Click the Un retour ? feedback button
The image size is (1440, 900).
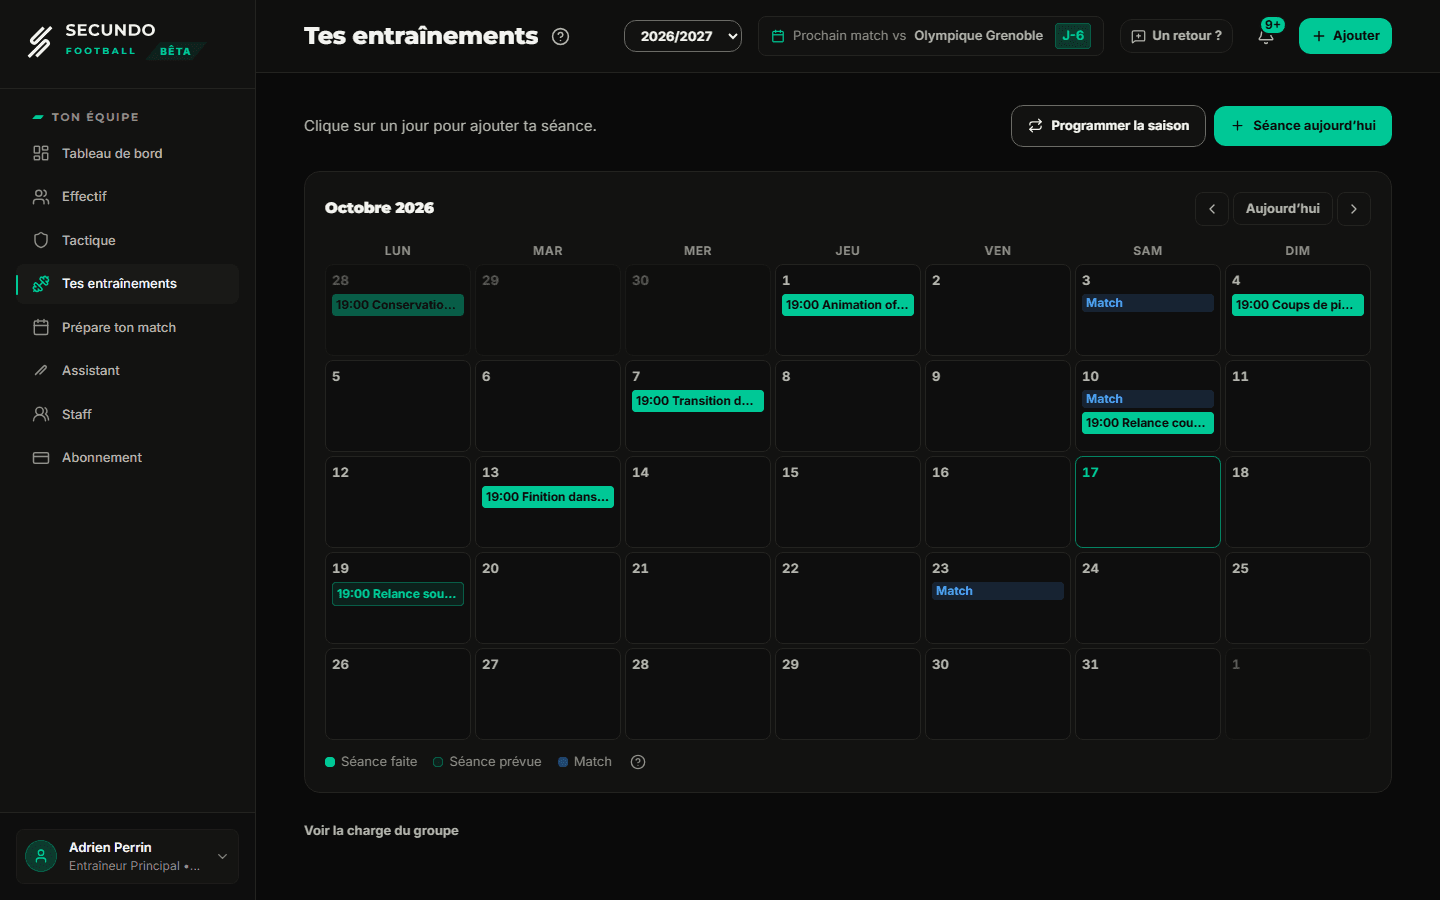[x=1176, y=36]
